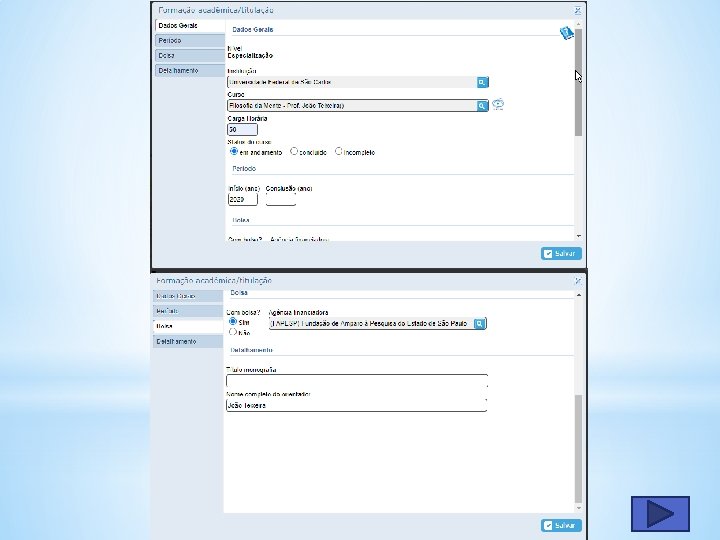Screen dimensions: 720x540
Task: Click the Título monografia text field
Action: pyautogui.click(x=357, y=381)
